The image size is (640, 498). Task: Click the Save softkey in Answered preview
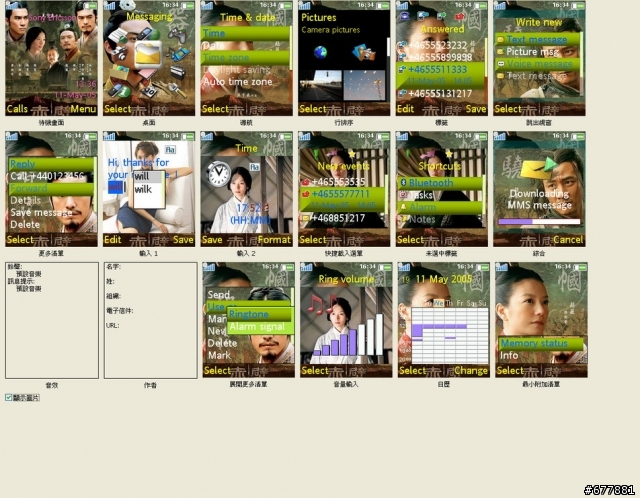click(x=476, y=109)
